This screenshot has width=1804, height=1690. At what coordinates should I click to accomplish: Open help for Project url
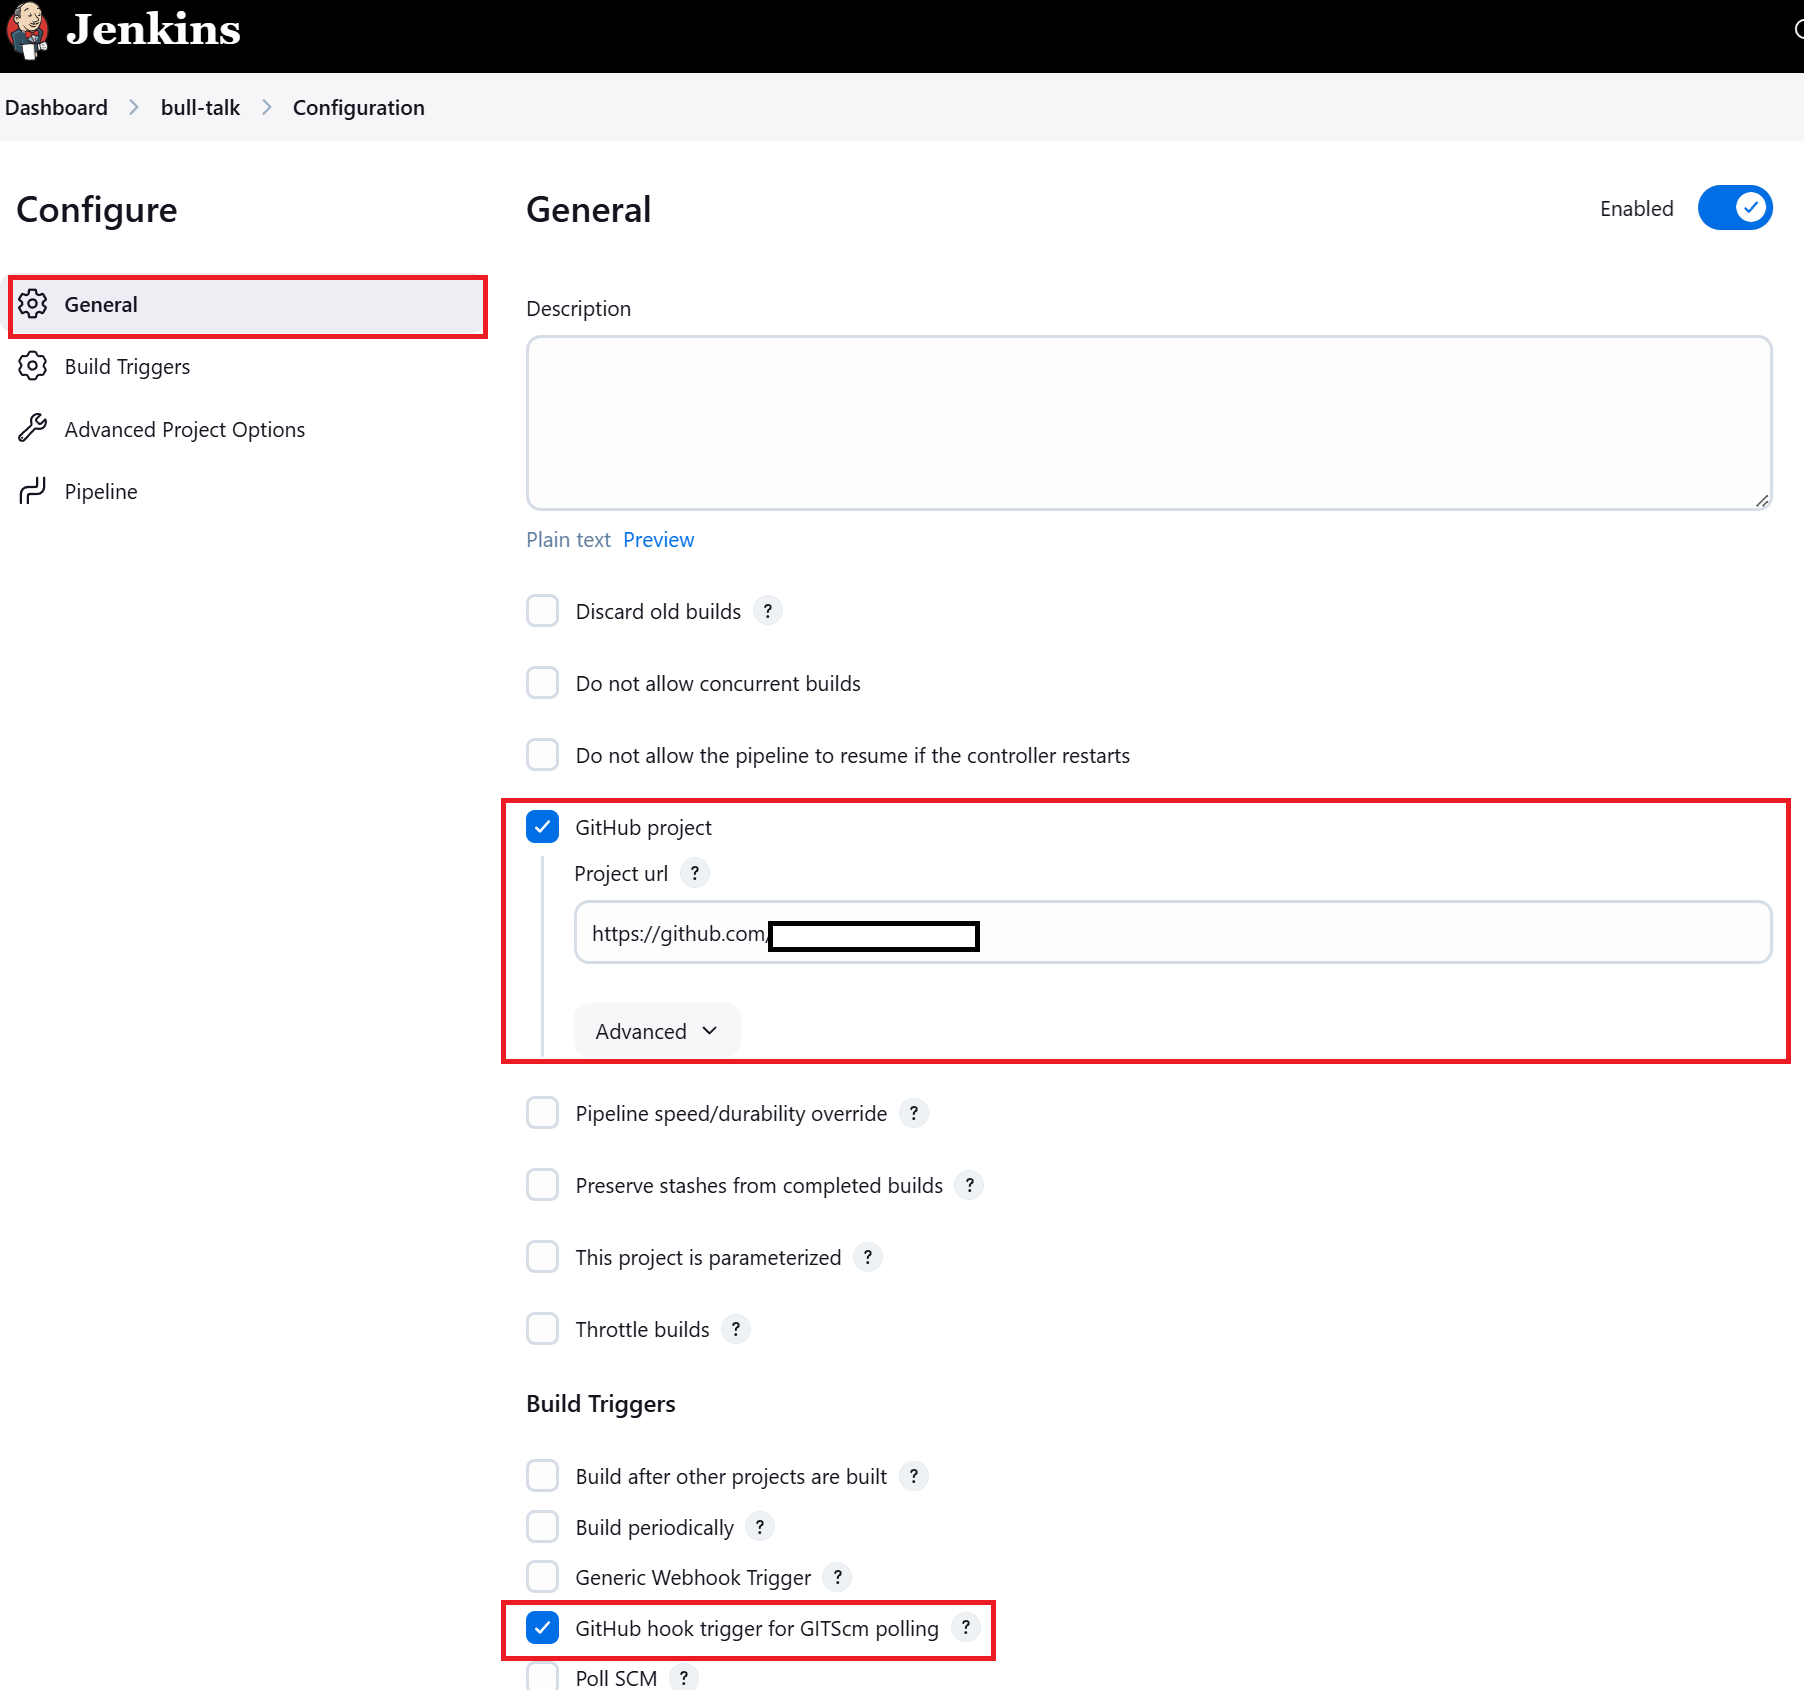point(694,873)
